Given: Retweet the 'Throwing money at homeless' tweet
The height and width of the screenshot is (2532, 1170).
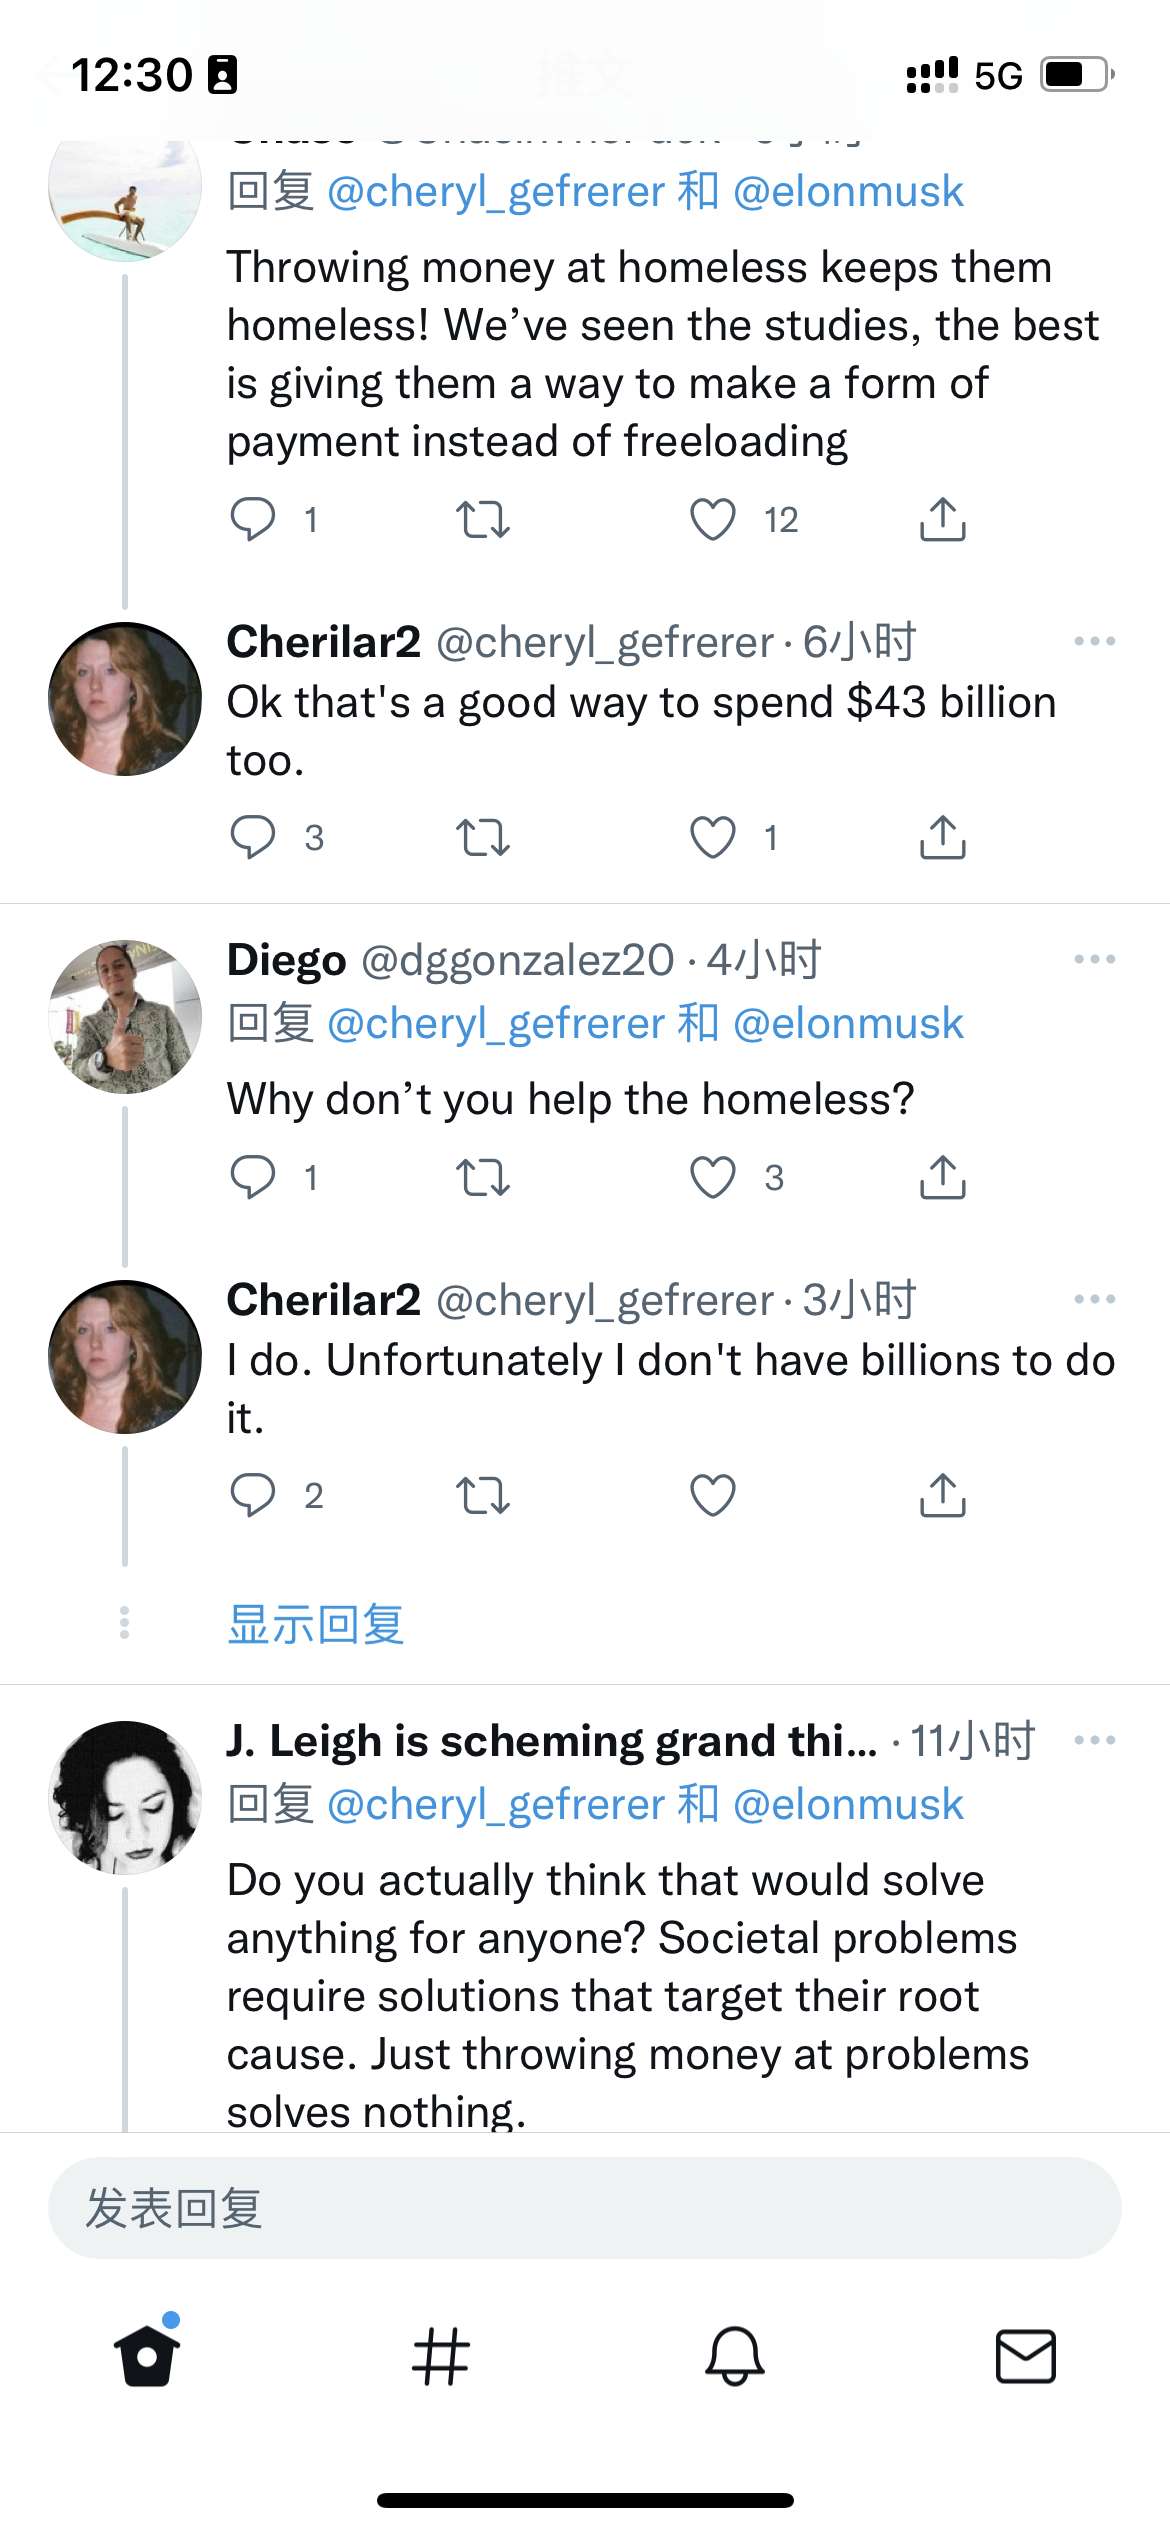Looking at the screenshot, I should pyautogui.click(x=483, y=520).
